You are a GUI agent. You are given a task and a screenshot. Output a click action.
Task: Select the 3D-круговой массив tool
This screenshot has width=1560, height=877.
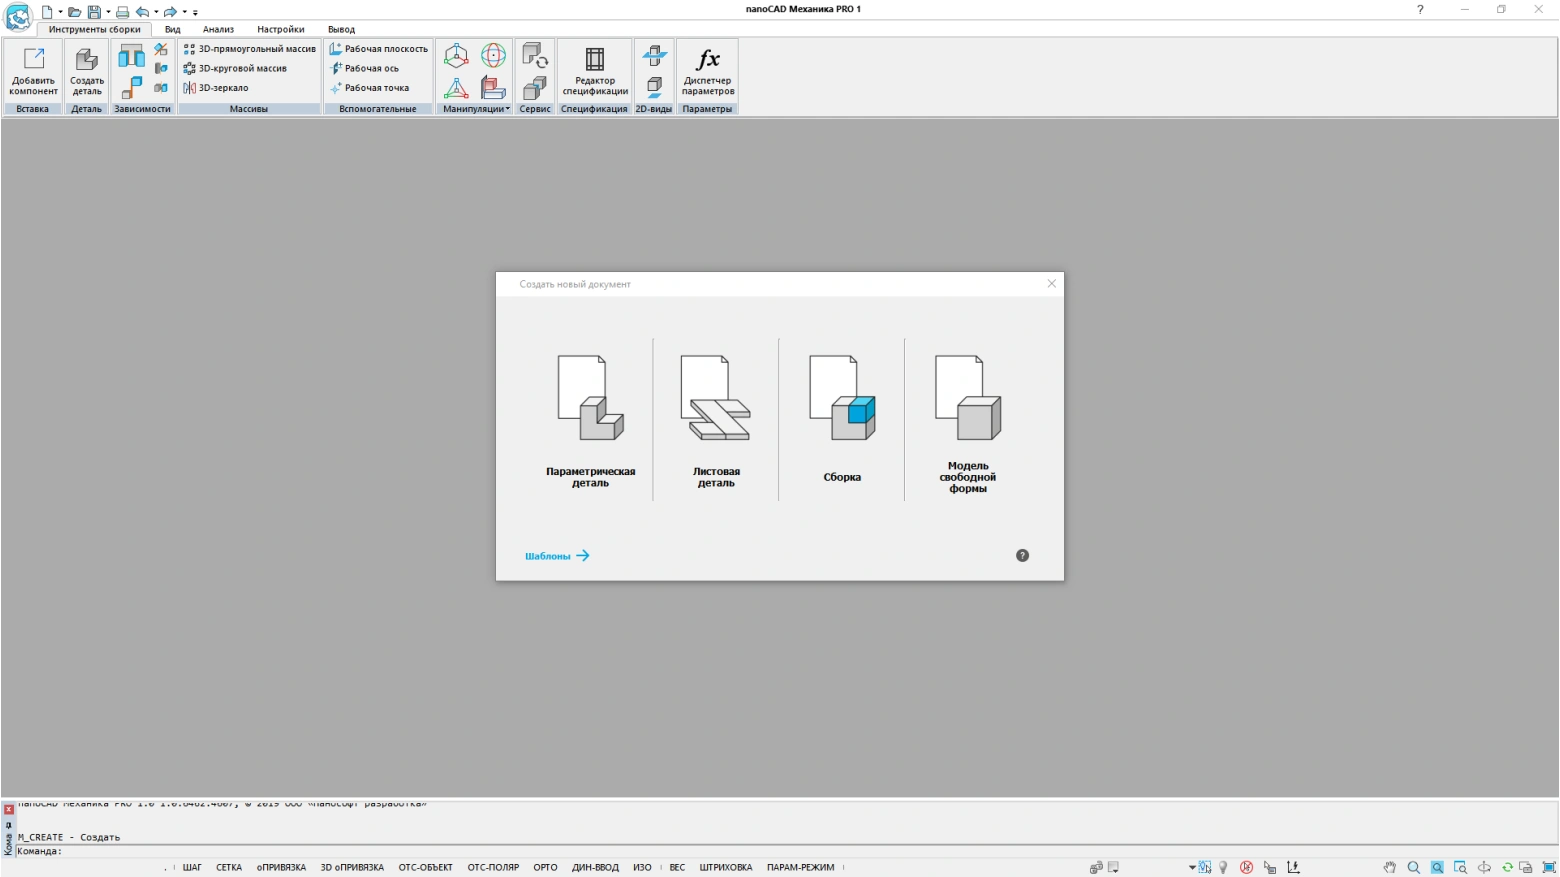pyautogui.click(x=235, y=69)
